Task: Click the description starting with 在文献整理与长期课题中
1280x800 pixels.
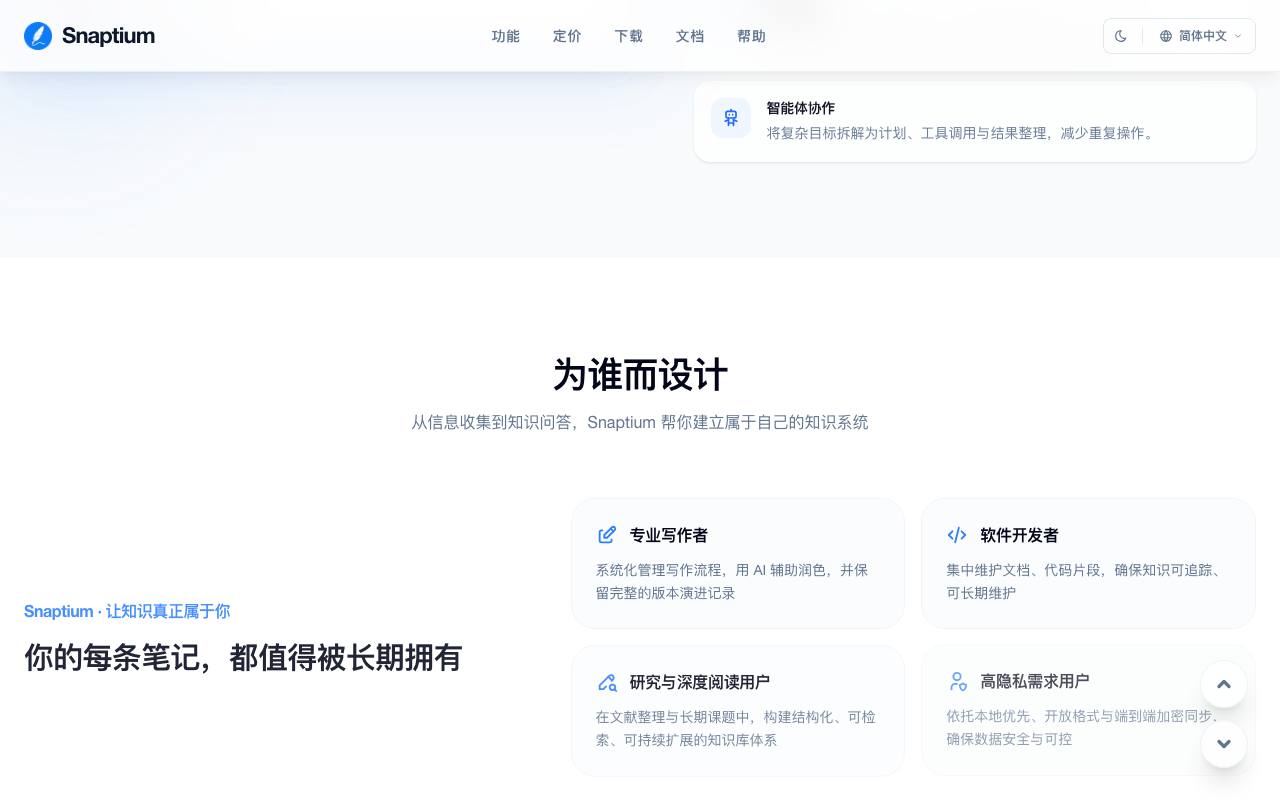Action: coord(736,728)
